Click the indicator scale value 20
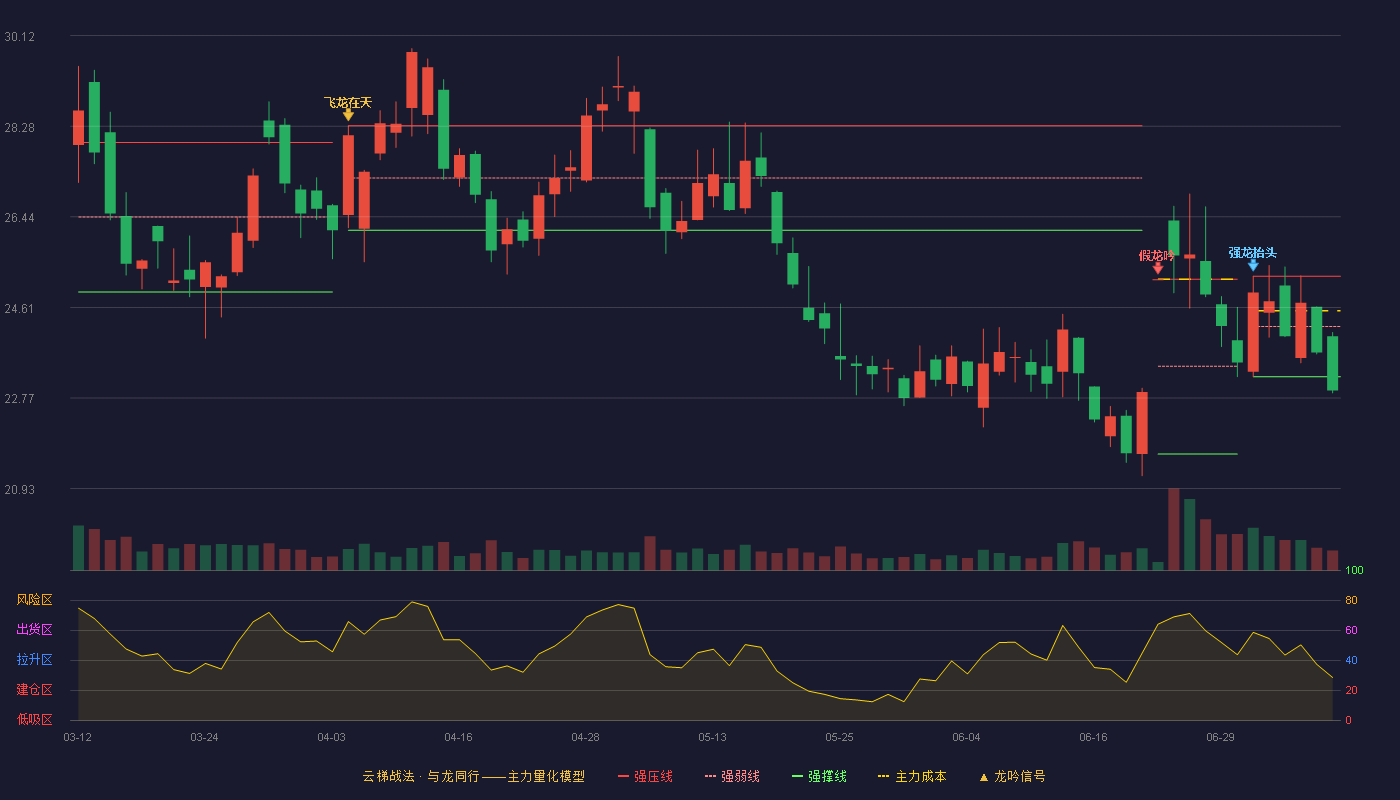 [x=1351, y=690]
